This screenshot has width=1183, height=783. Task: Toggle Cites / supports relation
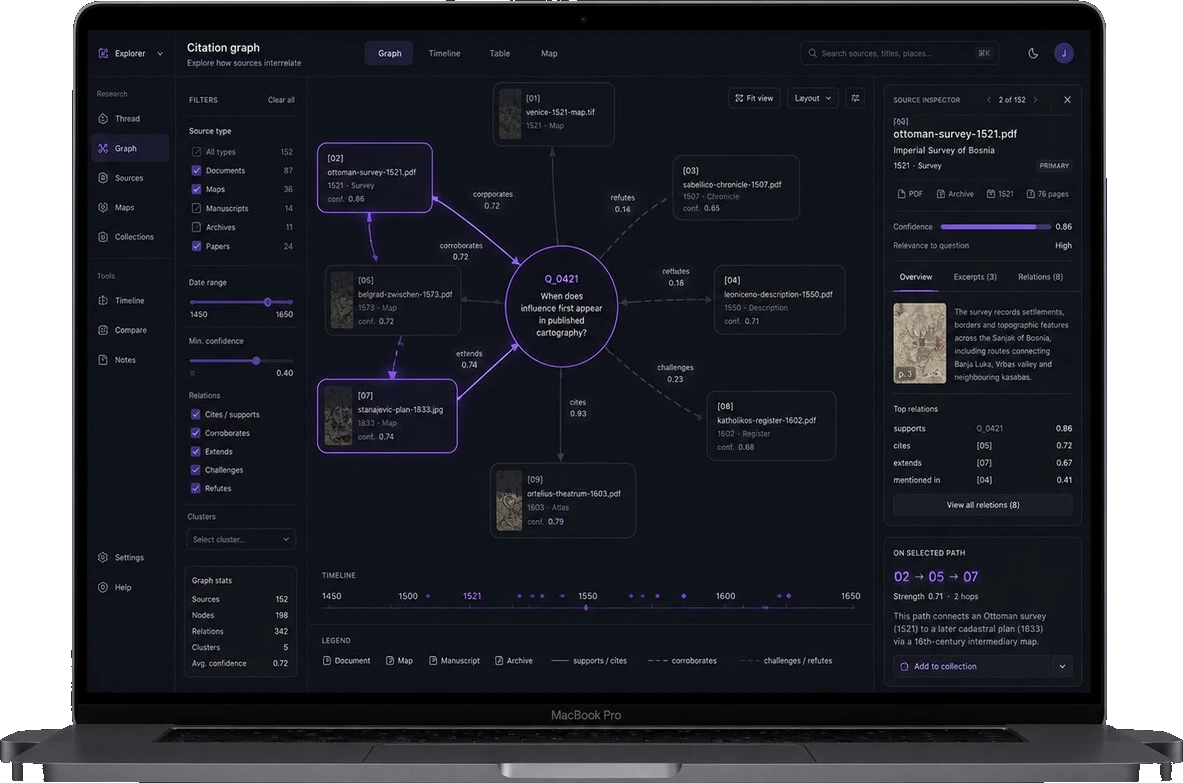point(195,414)
